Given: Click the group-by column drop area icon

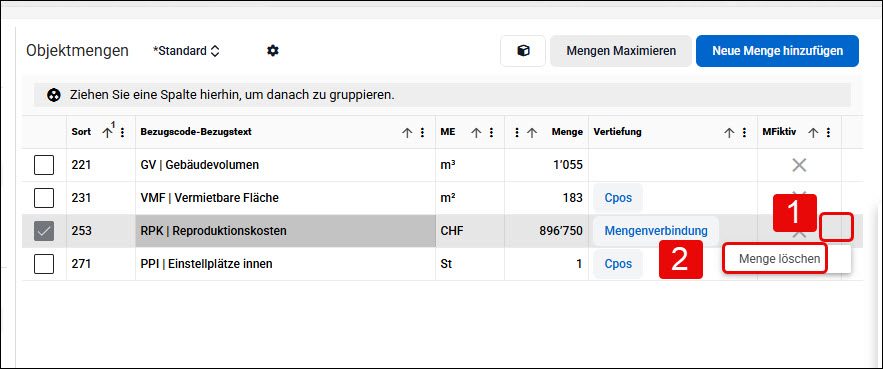Looking at the screenshot, I should tap(53, 95).
